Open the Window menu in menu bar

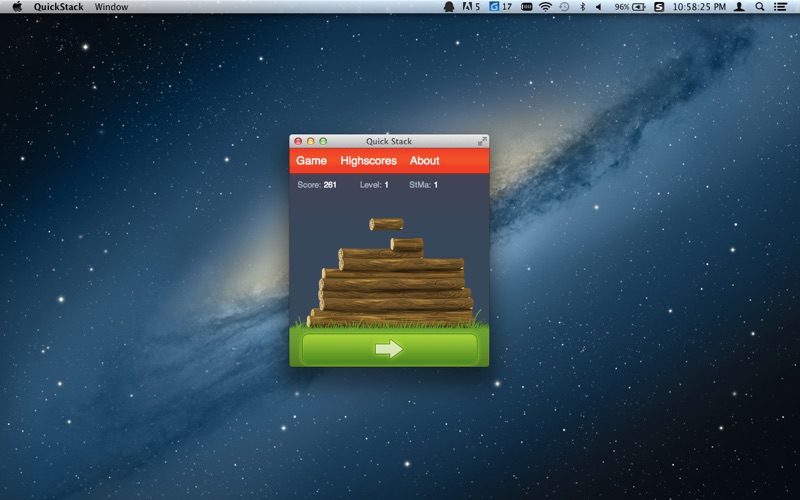tap(111, 7)
